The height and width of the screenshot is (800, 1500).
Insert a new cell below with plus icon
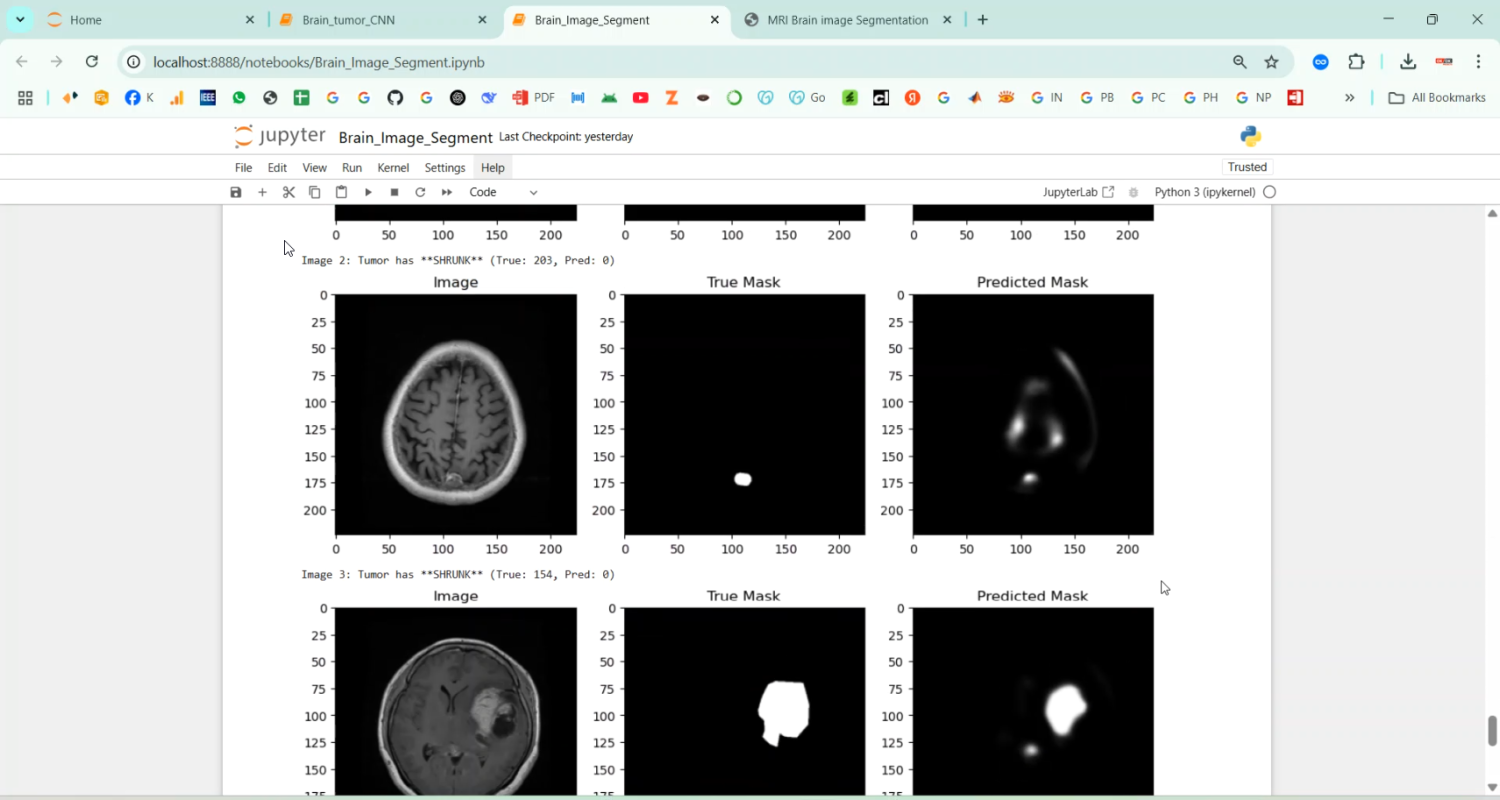click(x=262, y=192)
